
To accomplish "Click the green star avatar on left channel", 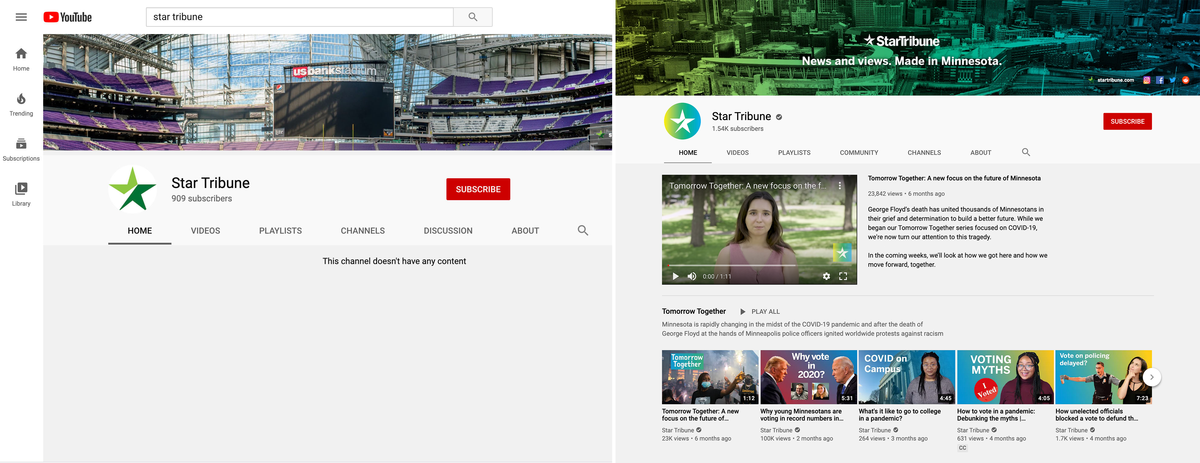I will (x=133, y=189).
